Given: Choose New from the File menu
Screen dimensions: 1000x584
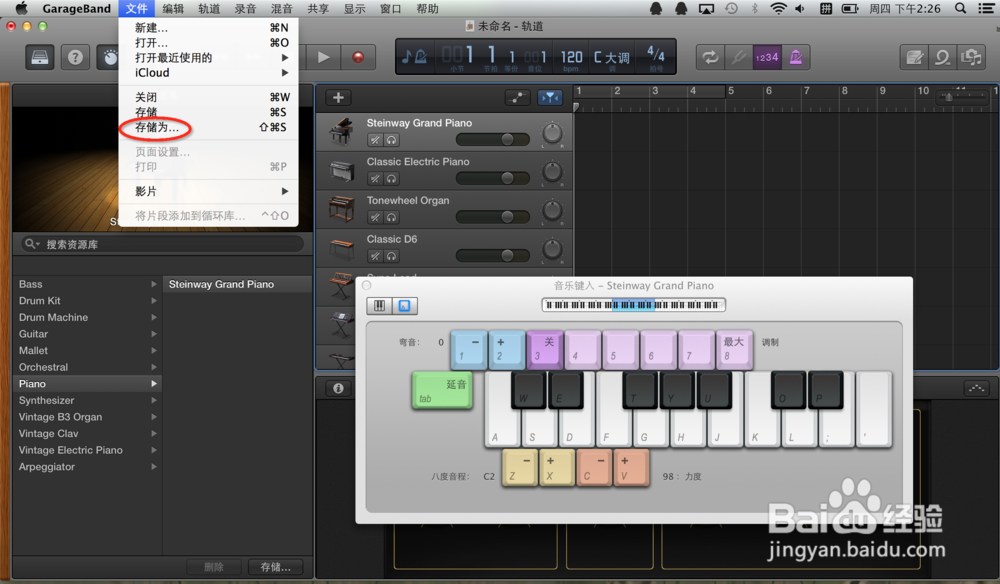Looking at the screenshot, I should (x=209, y=27).
